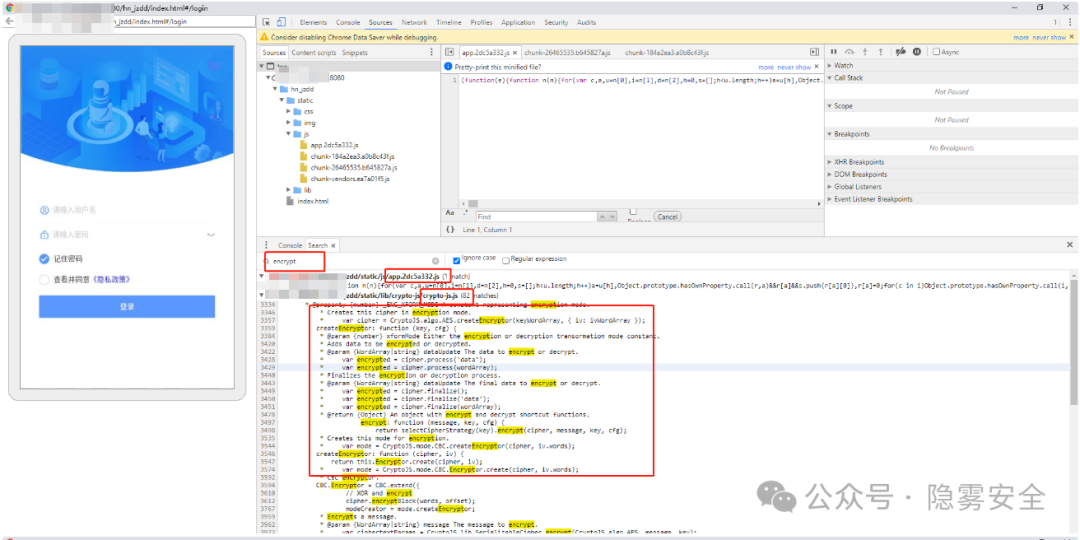Click the blue login button
The image size is (1080, 540).
127,307
